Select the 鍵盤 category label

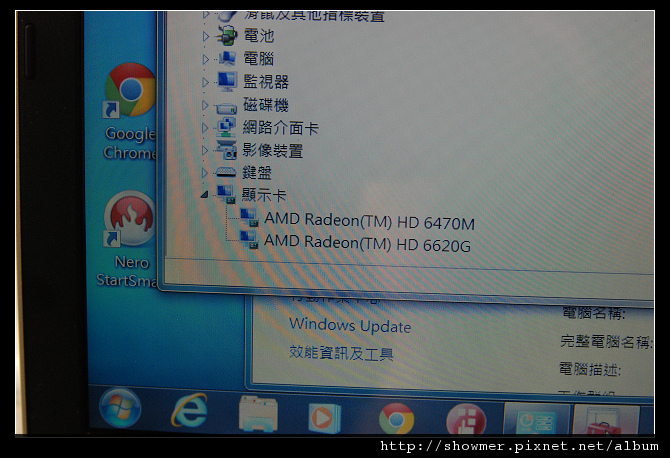(257, 172)
